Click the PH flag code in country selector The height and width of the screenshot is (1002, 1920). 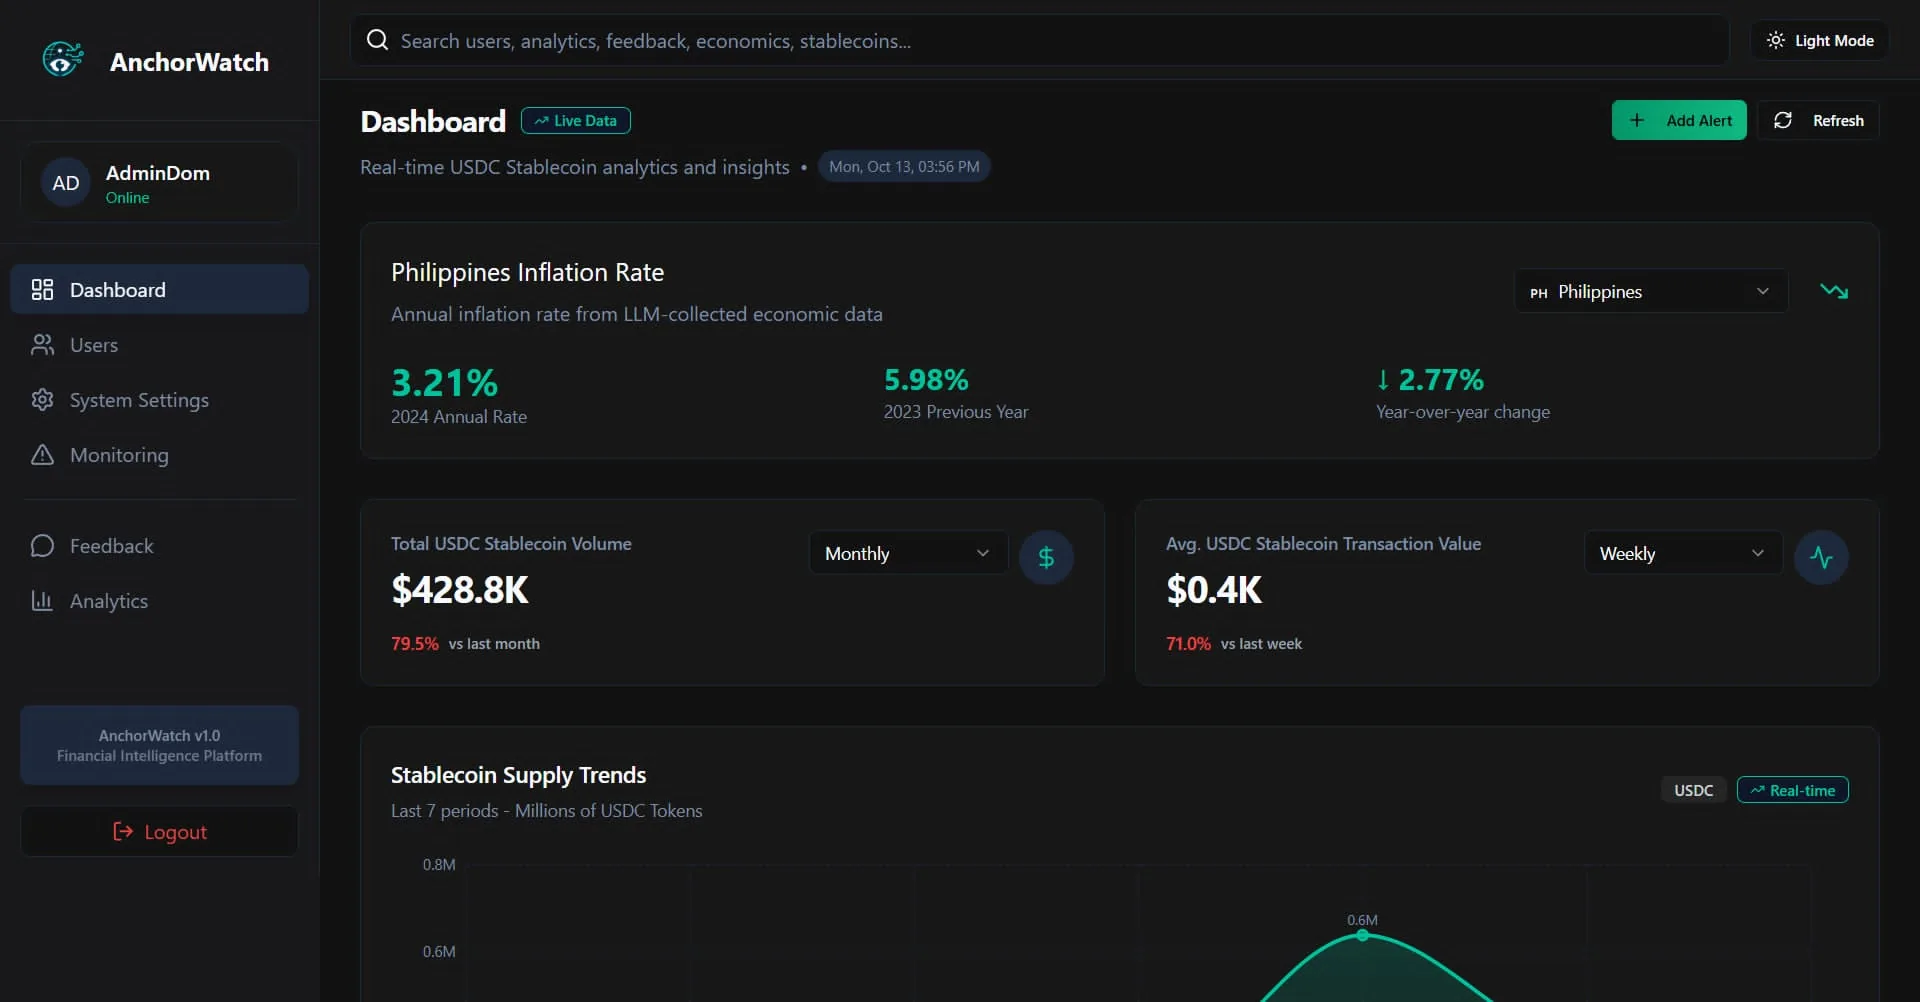point(1539,293)
